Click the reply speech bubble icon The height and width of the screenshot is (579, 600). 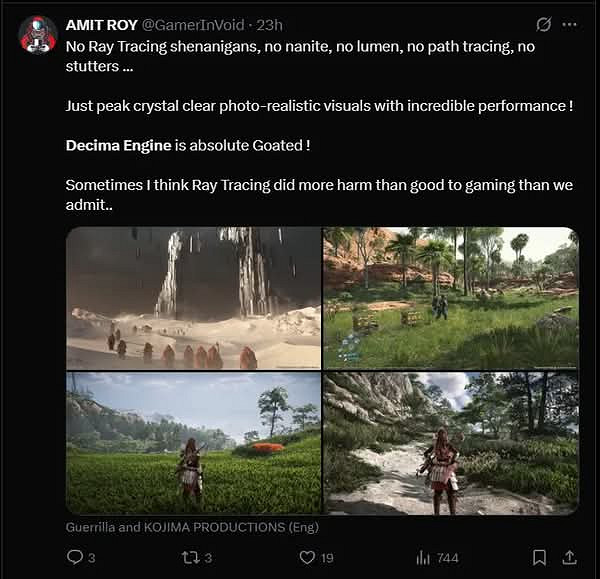coord(74,557)
